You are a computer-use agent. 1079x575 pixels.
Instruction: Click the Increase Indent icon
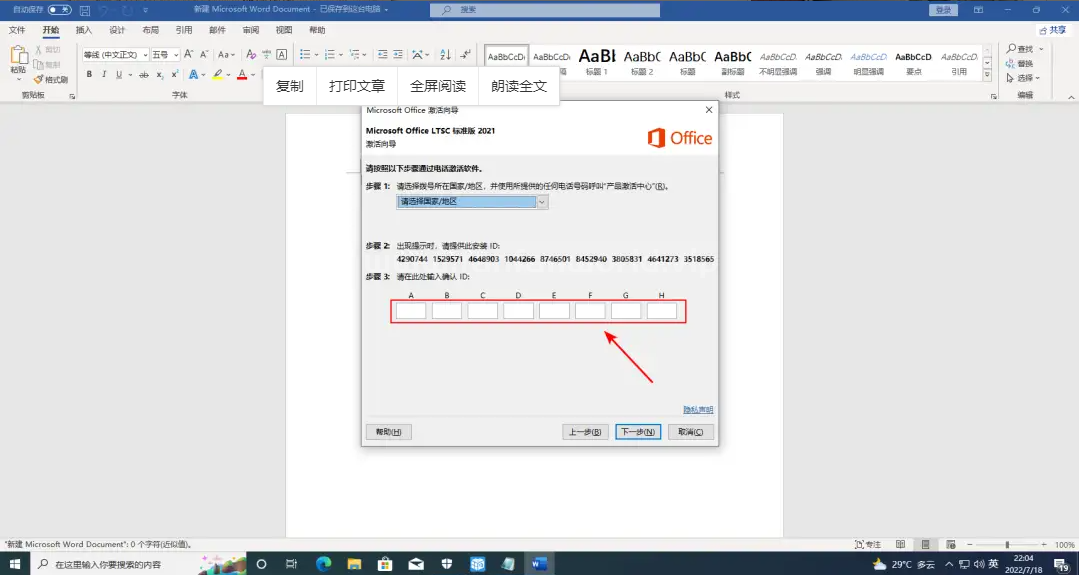coord(398,54)
